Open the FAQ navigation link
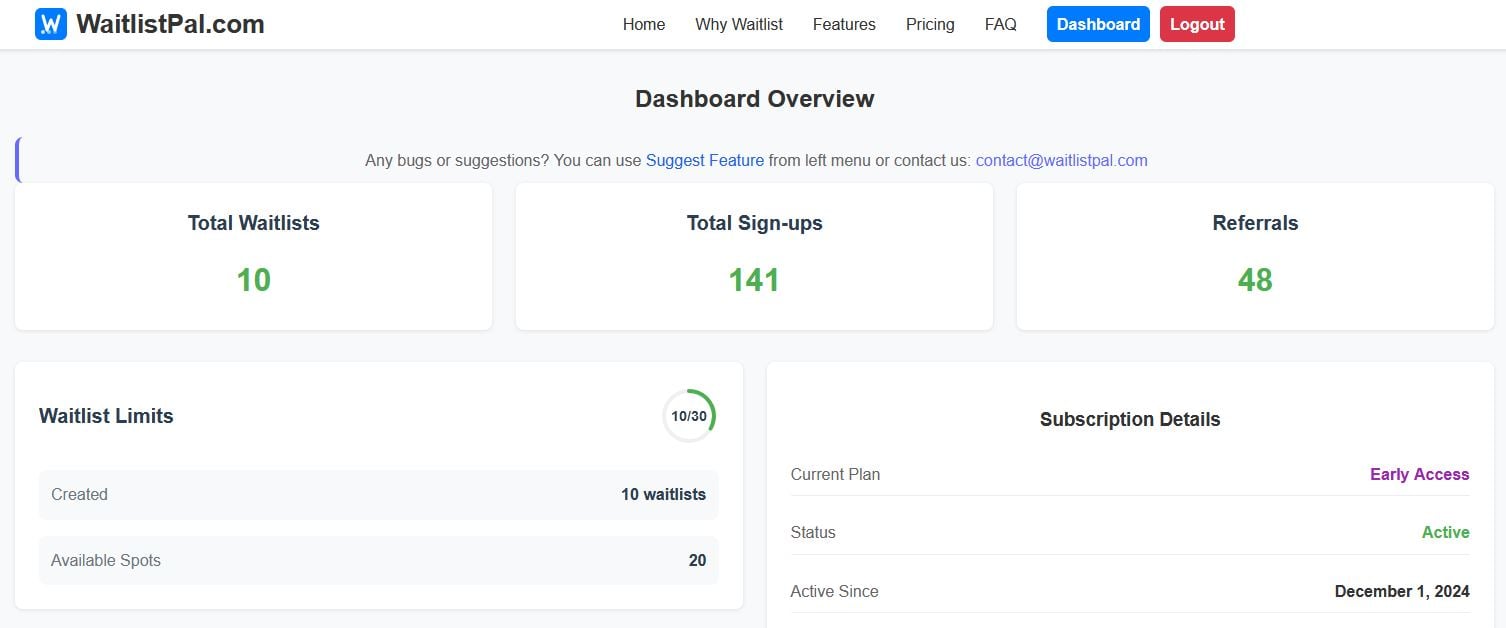 point(1000,24)
